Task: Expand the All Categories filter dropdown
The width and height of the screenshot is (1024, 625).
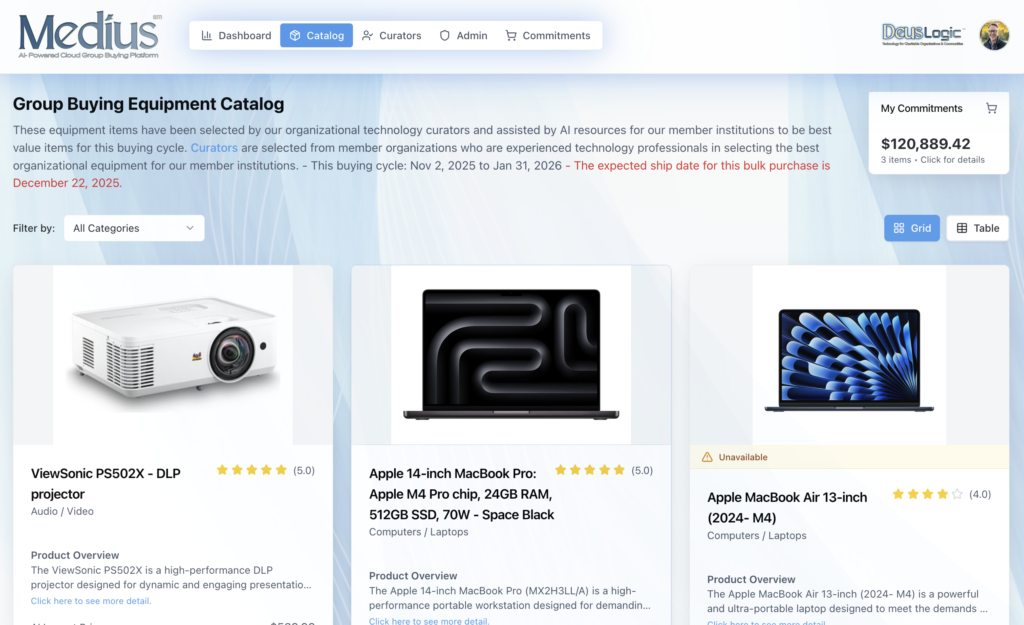Action: click(134, 228)
